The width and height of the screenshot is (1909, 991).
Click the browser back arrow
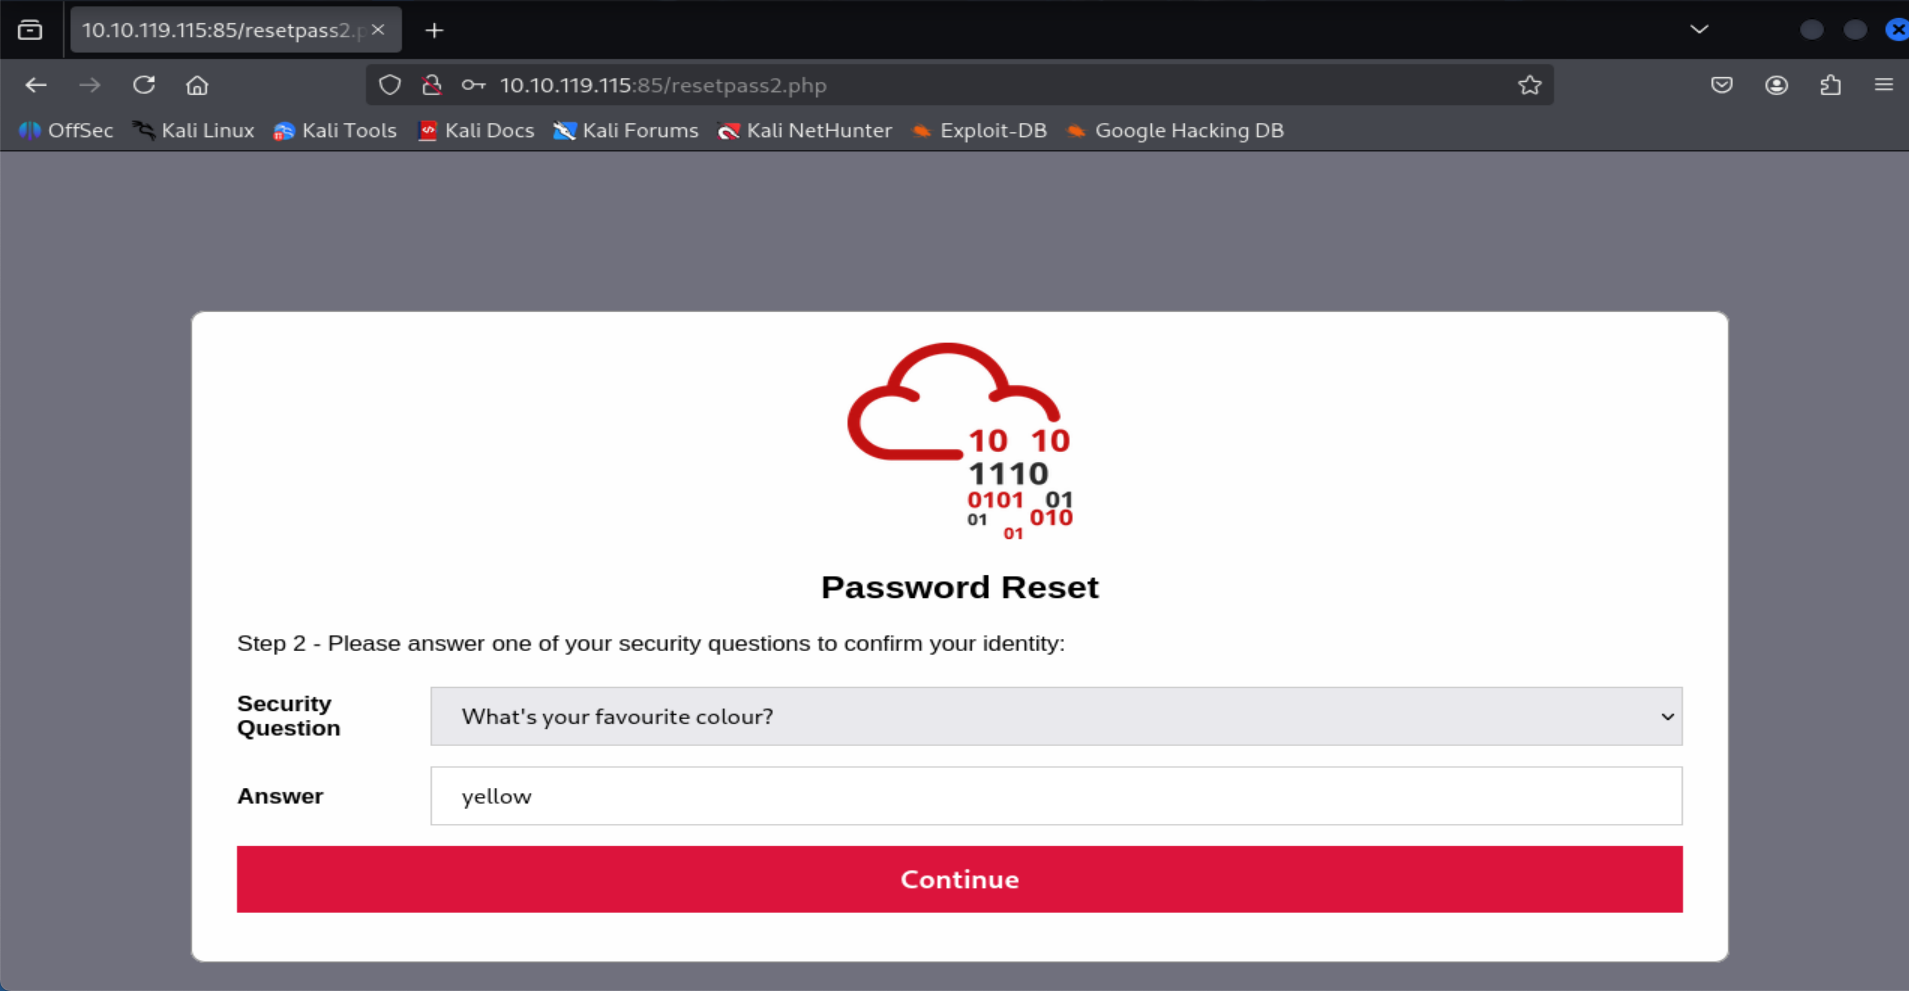[36, 85]
